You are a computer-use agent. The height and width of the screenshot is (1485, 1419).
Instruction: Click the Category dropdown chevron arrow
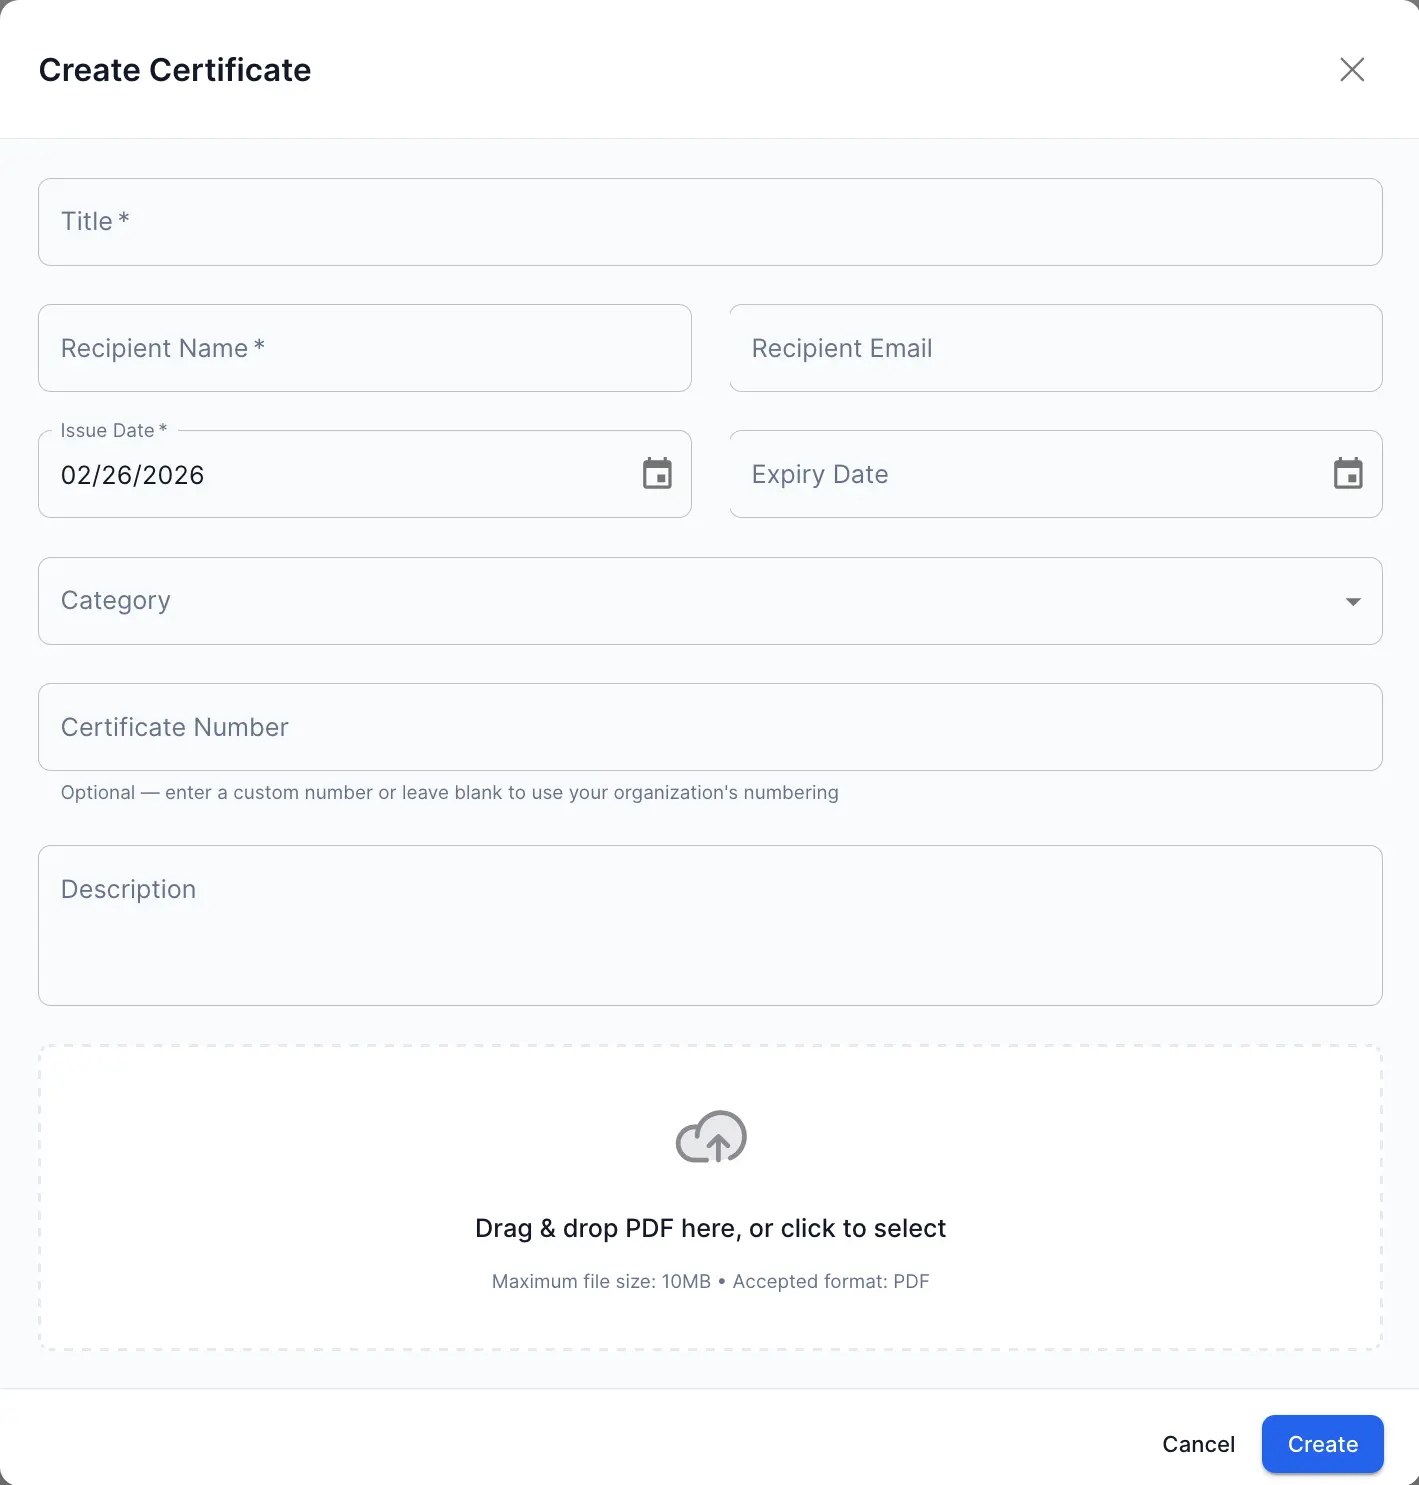click(1352, 601)
